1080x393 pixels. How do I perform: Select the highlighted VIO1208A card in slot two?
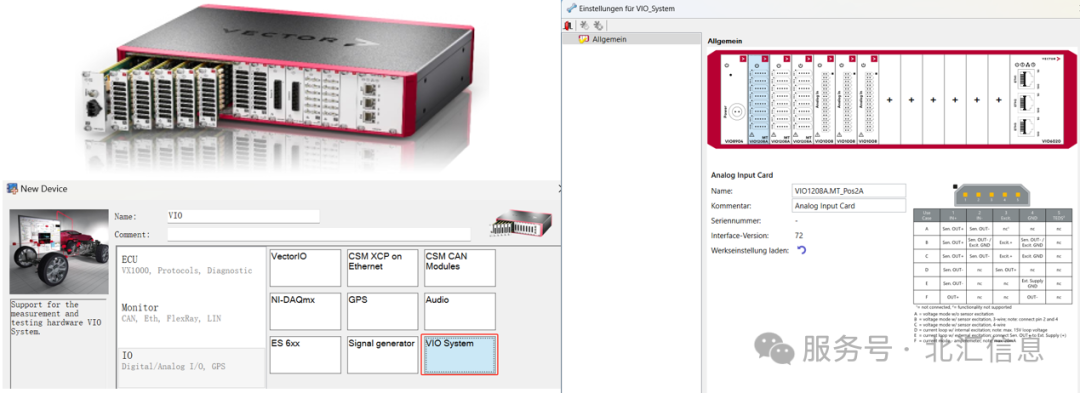[758, 100]
